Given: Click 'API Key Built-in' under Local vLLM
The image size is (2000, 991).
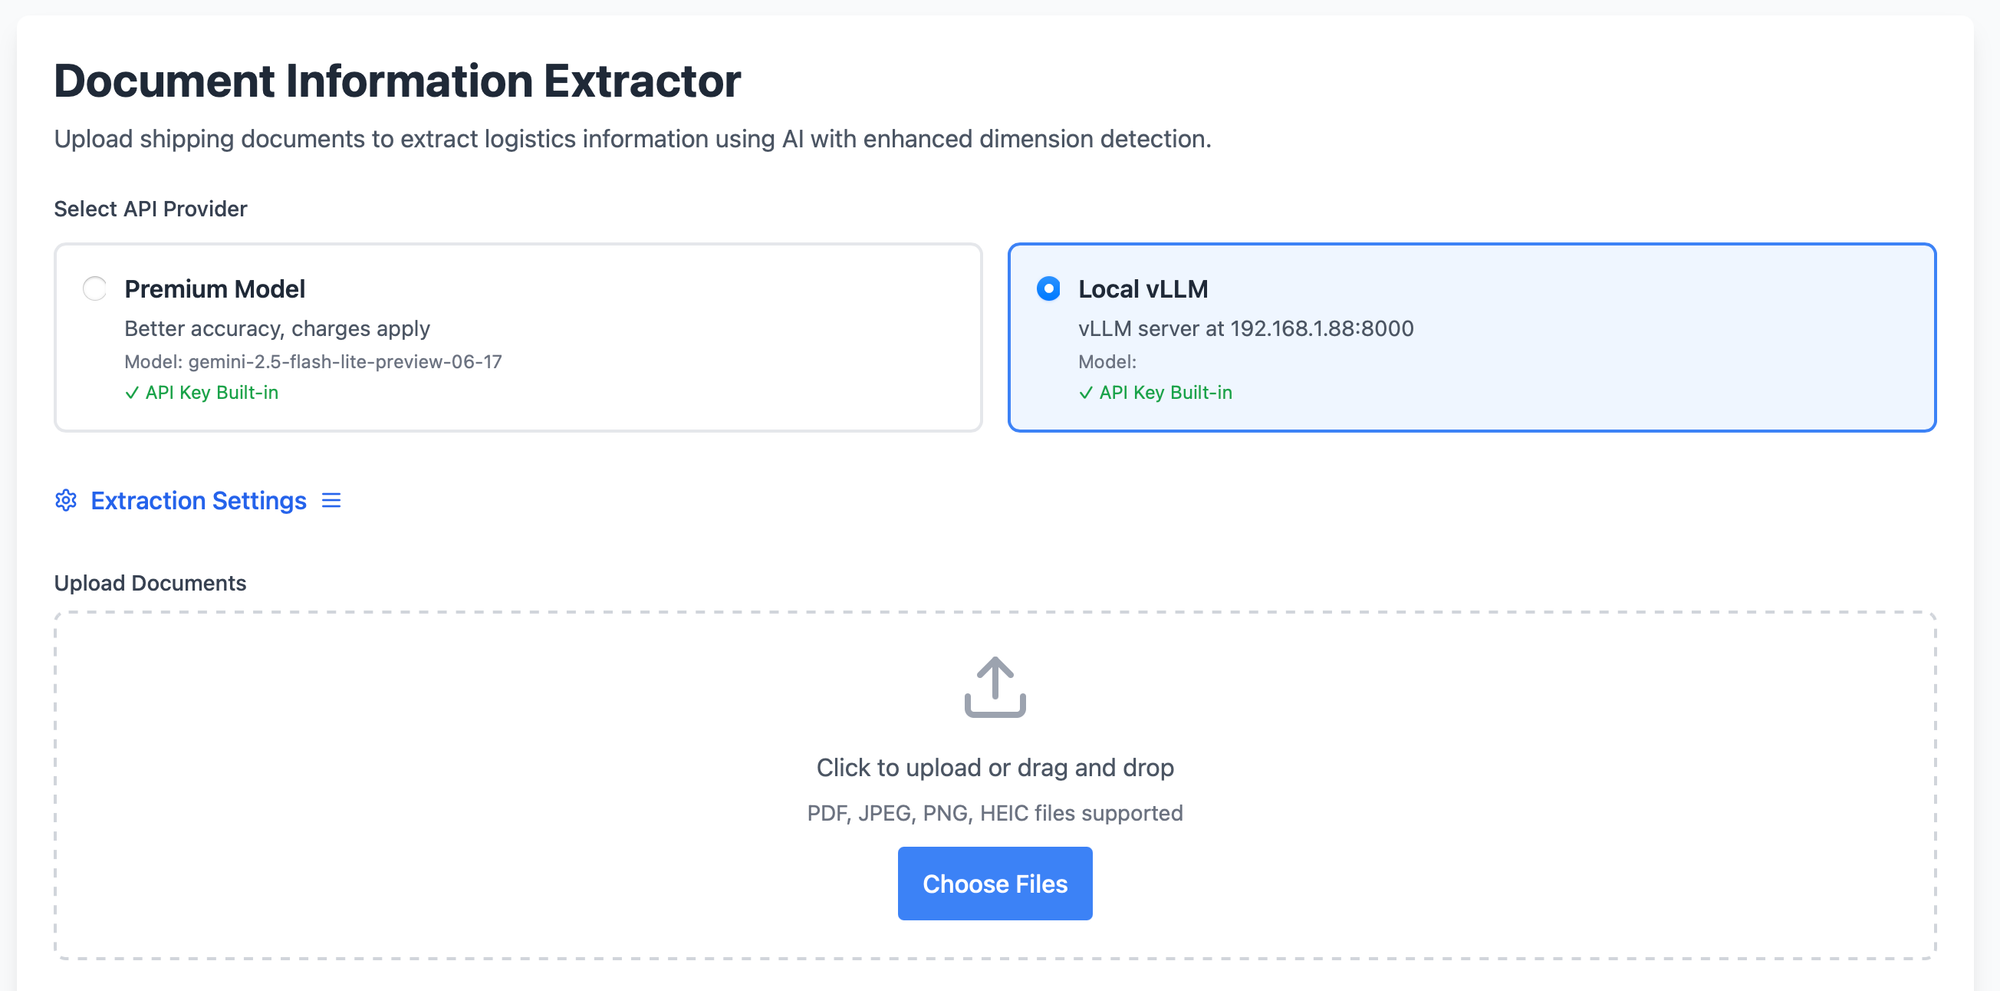Looking at the screenshot, I should click(x=1166, y=393).
